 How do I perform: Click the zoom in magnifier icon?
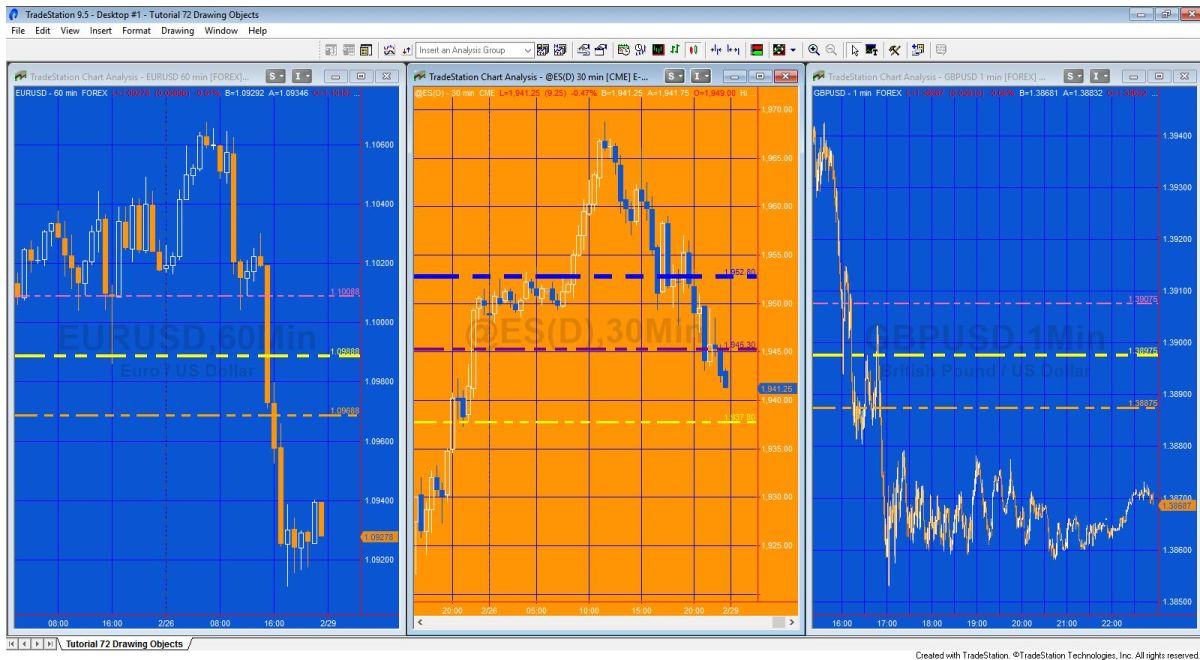(813, 50)
